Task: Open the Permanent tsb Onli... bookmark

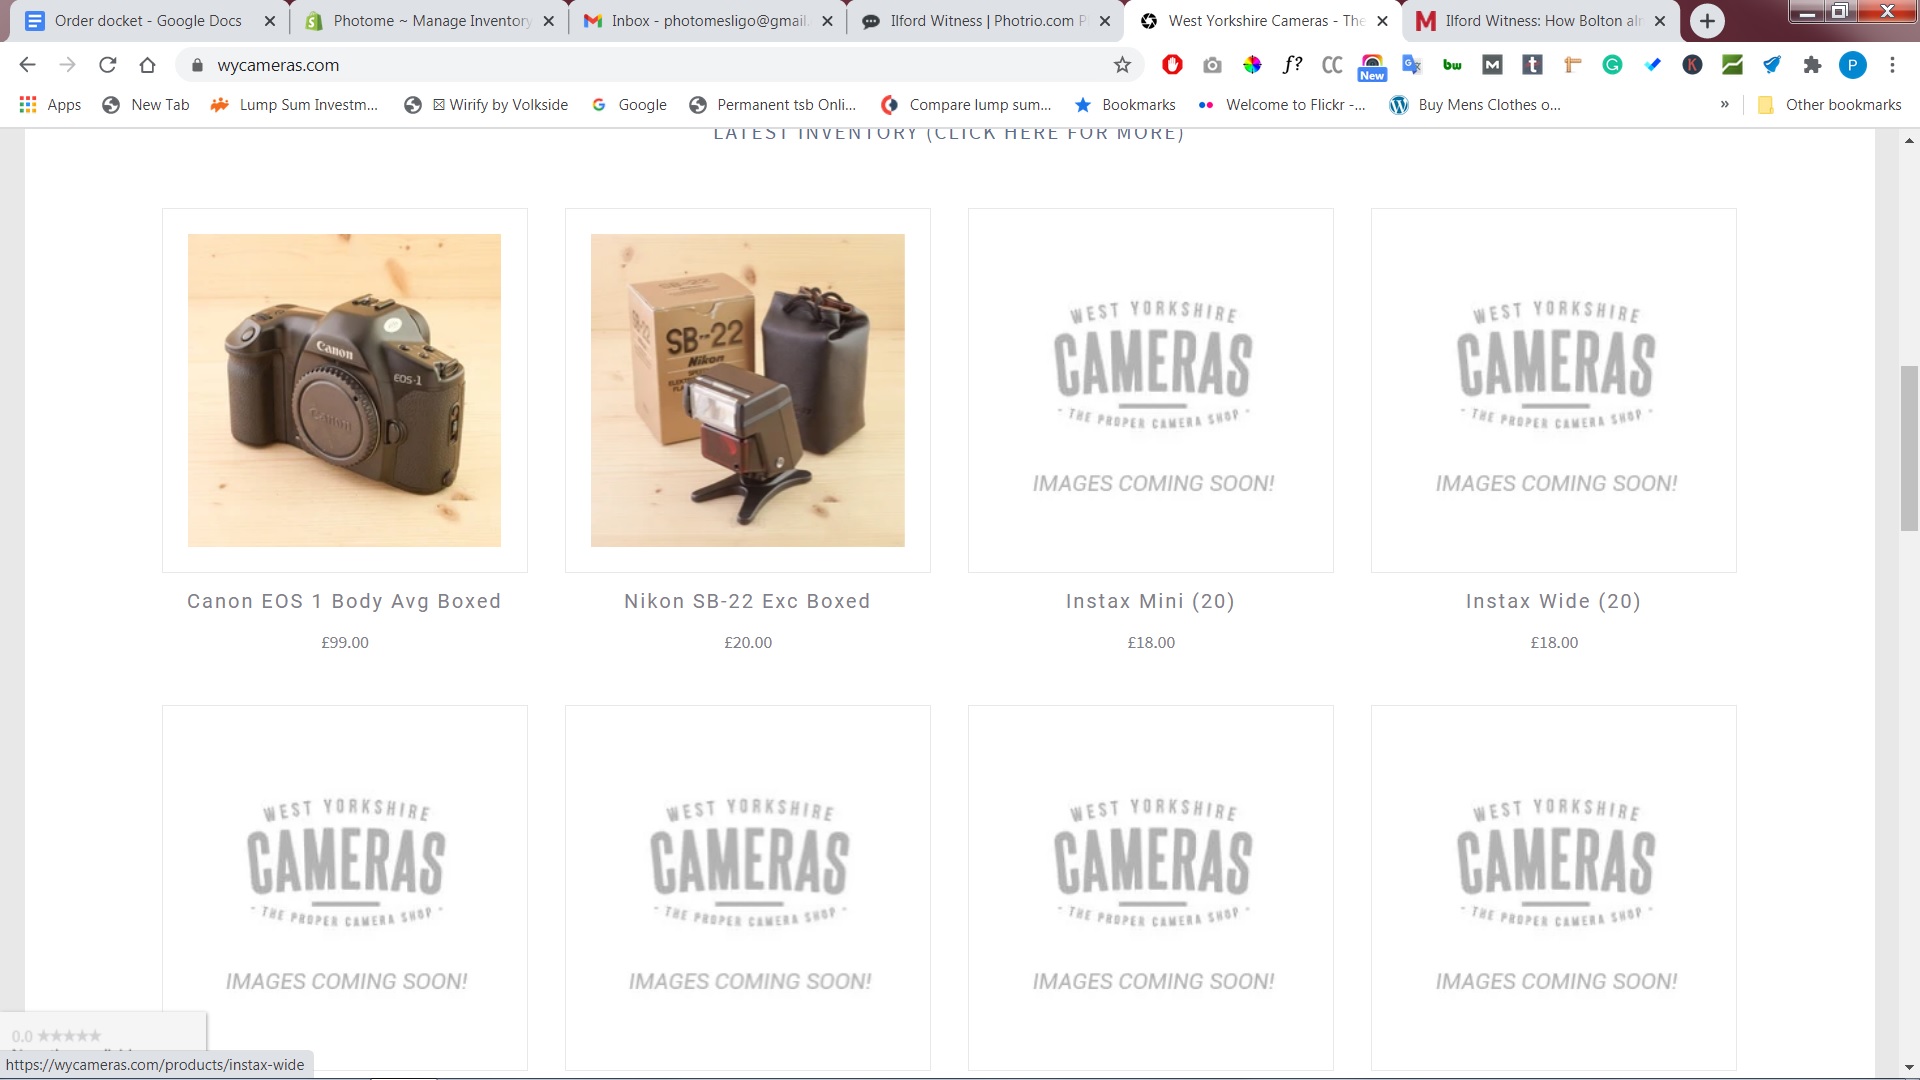Action: pyautogui.click(x=773, y=105)
